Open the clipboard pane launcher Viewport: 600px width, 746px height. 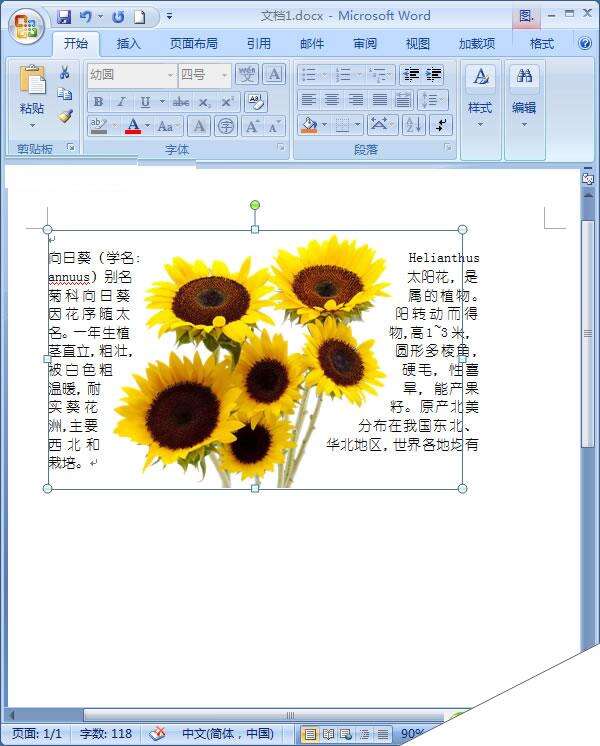click(70, 147)
